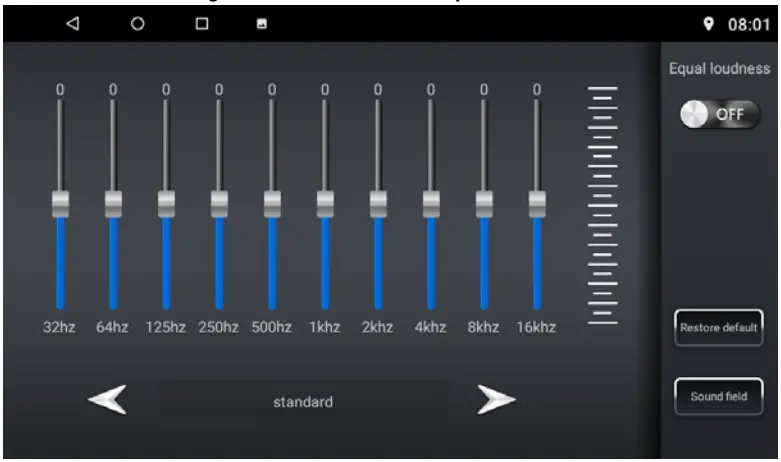Screen dimensions: 781x462
Task: Click the 32hz slider handle
Action: tap(60, 204)
